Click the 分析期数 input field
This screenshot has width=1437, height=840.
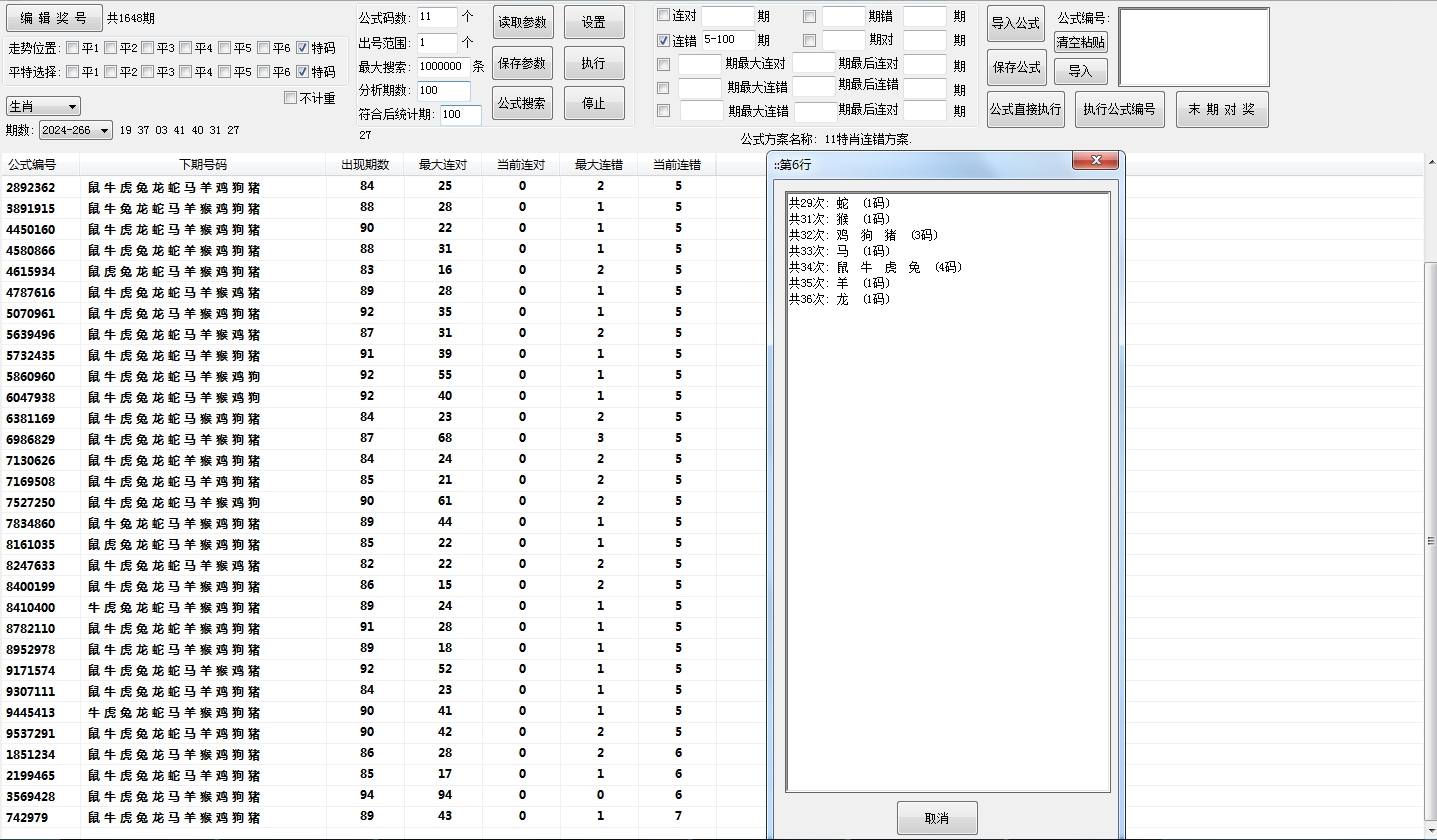pyautogui.click(x=443, y=91)
